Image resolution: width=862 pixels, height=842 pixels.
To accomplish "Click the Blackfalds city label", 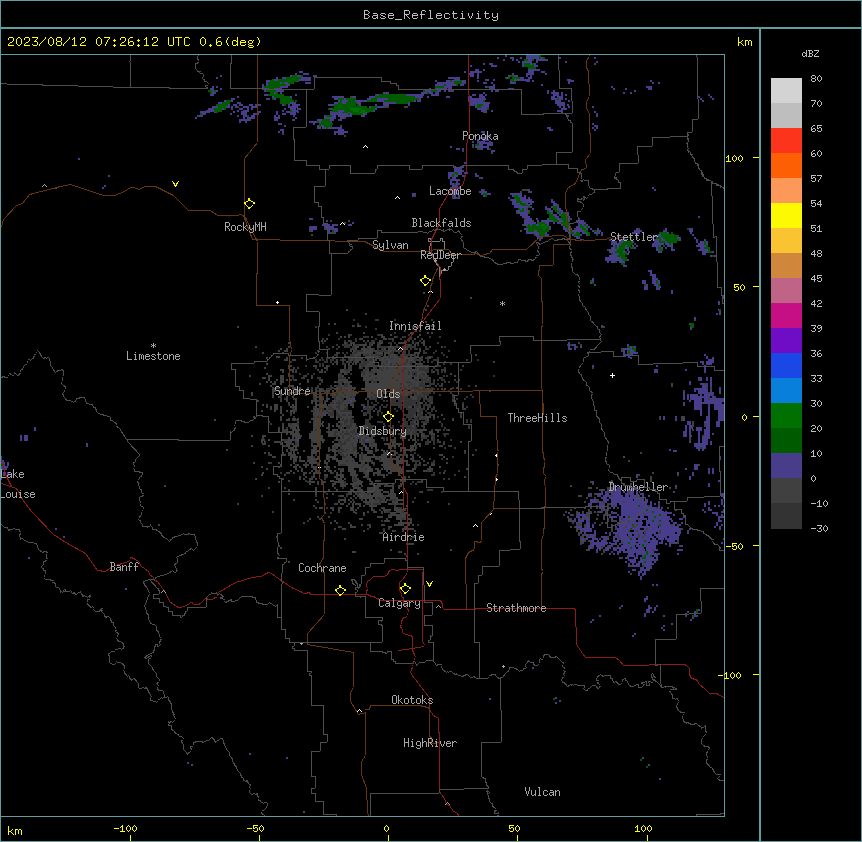I will (441, 223).
